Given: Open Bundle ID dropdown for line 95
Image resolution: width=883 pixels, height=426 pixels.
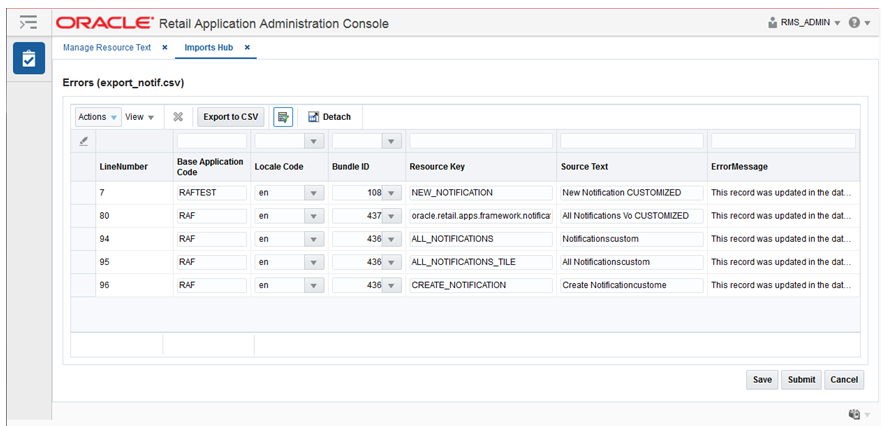Looking at the screenshot, I should coord(391,262).
